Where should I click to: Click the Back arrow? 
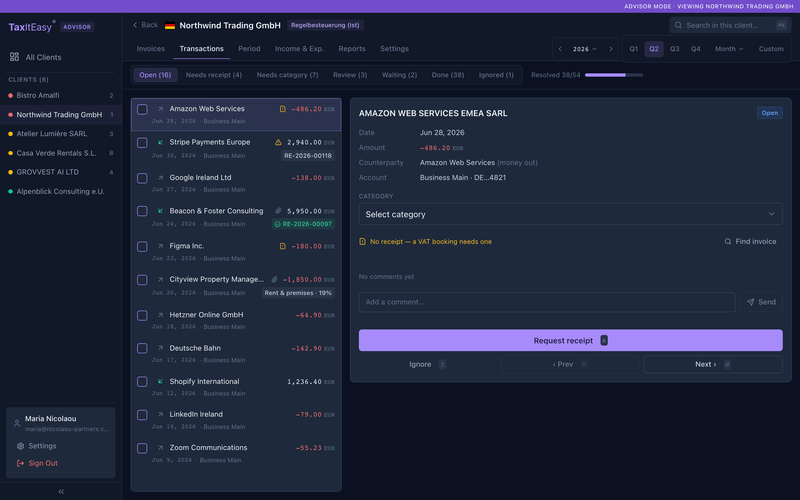135,25
